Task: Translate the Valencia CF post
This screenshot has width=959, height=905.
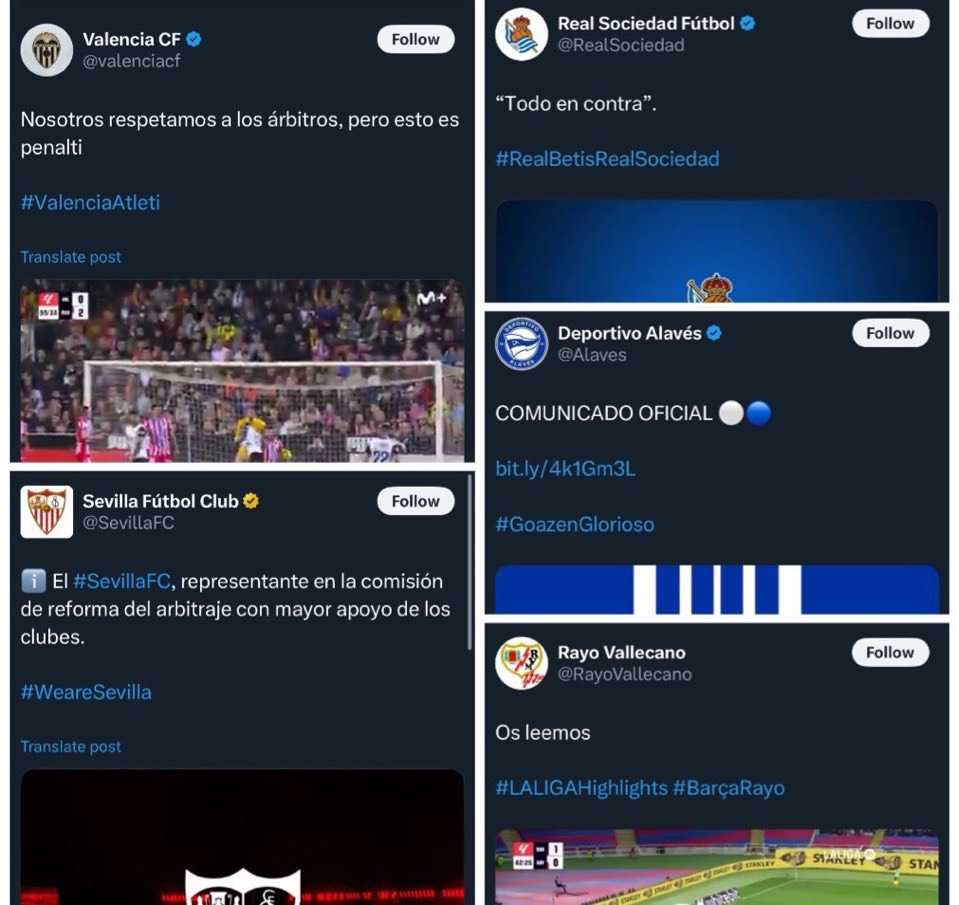Action: (71, 257)
